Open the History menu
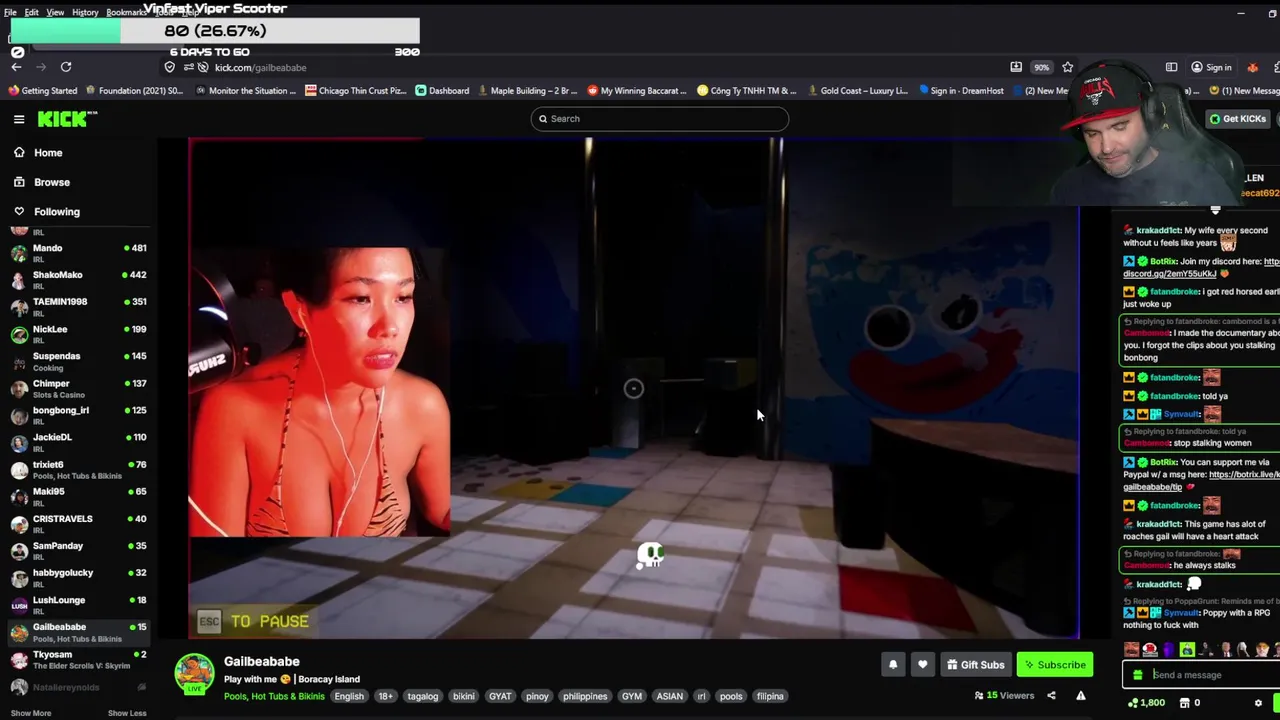The image size is (1280, 720). pyautogui.click(x=85, y=12)
